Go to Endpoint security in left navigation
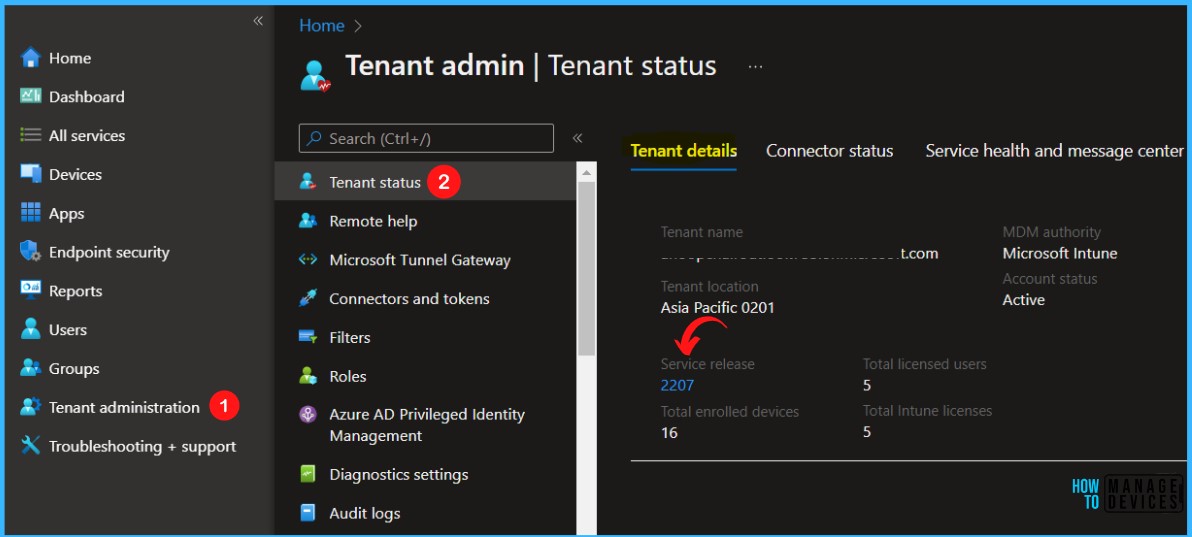Screen dimensions: 1192x537 109,252
